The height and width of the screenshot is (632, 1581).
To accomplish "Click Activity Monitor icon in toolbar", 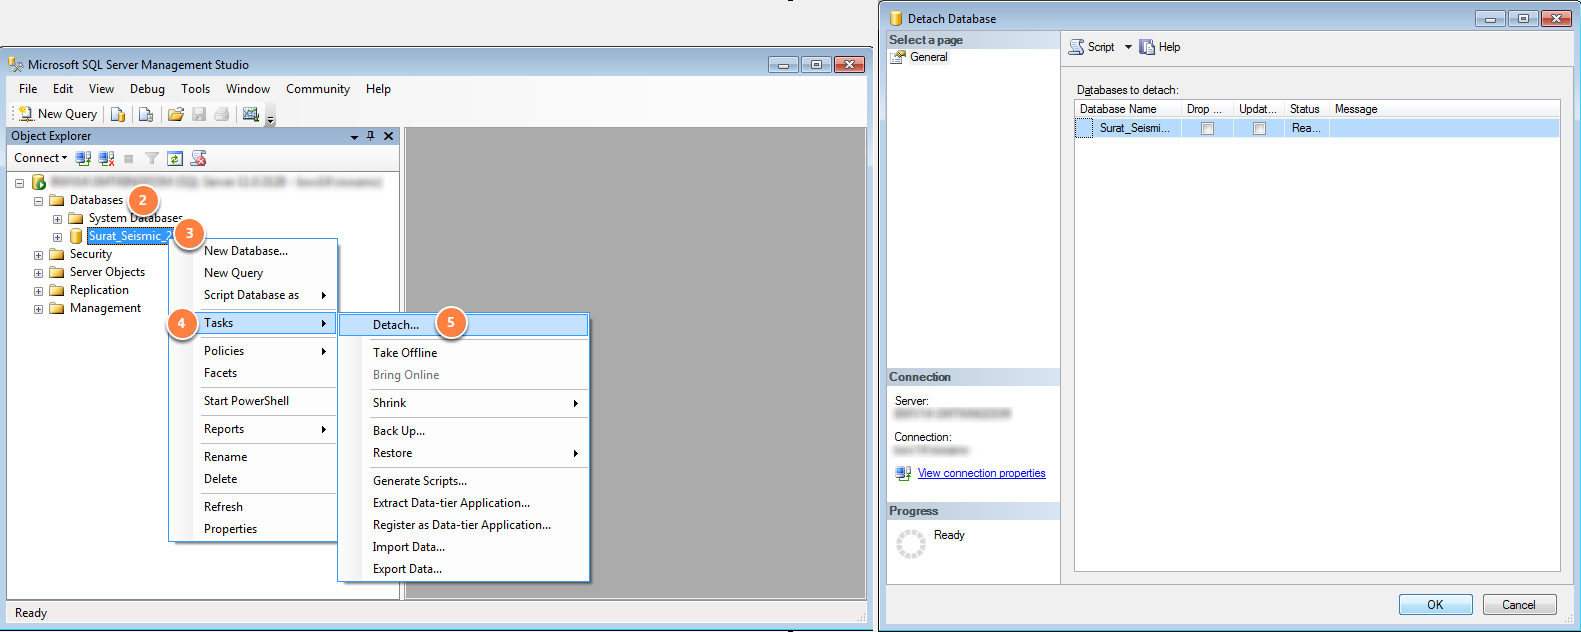I will point(251,114).
